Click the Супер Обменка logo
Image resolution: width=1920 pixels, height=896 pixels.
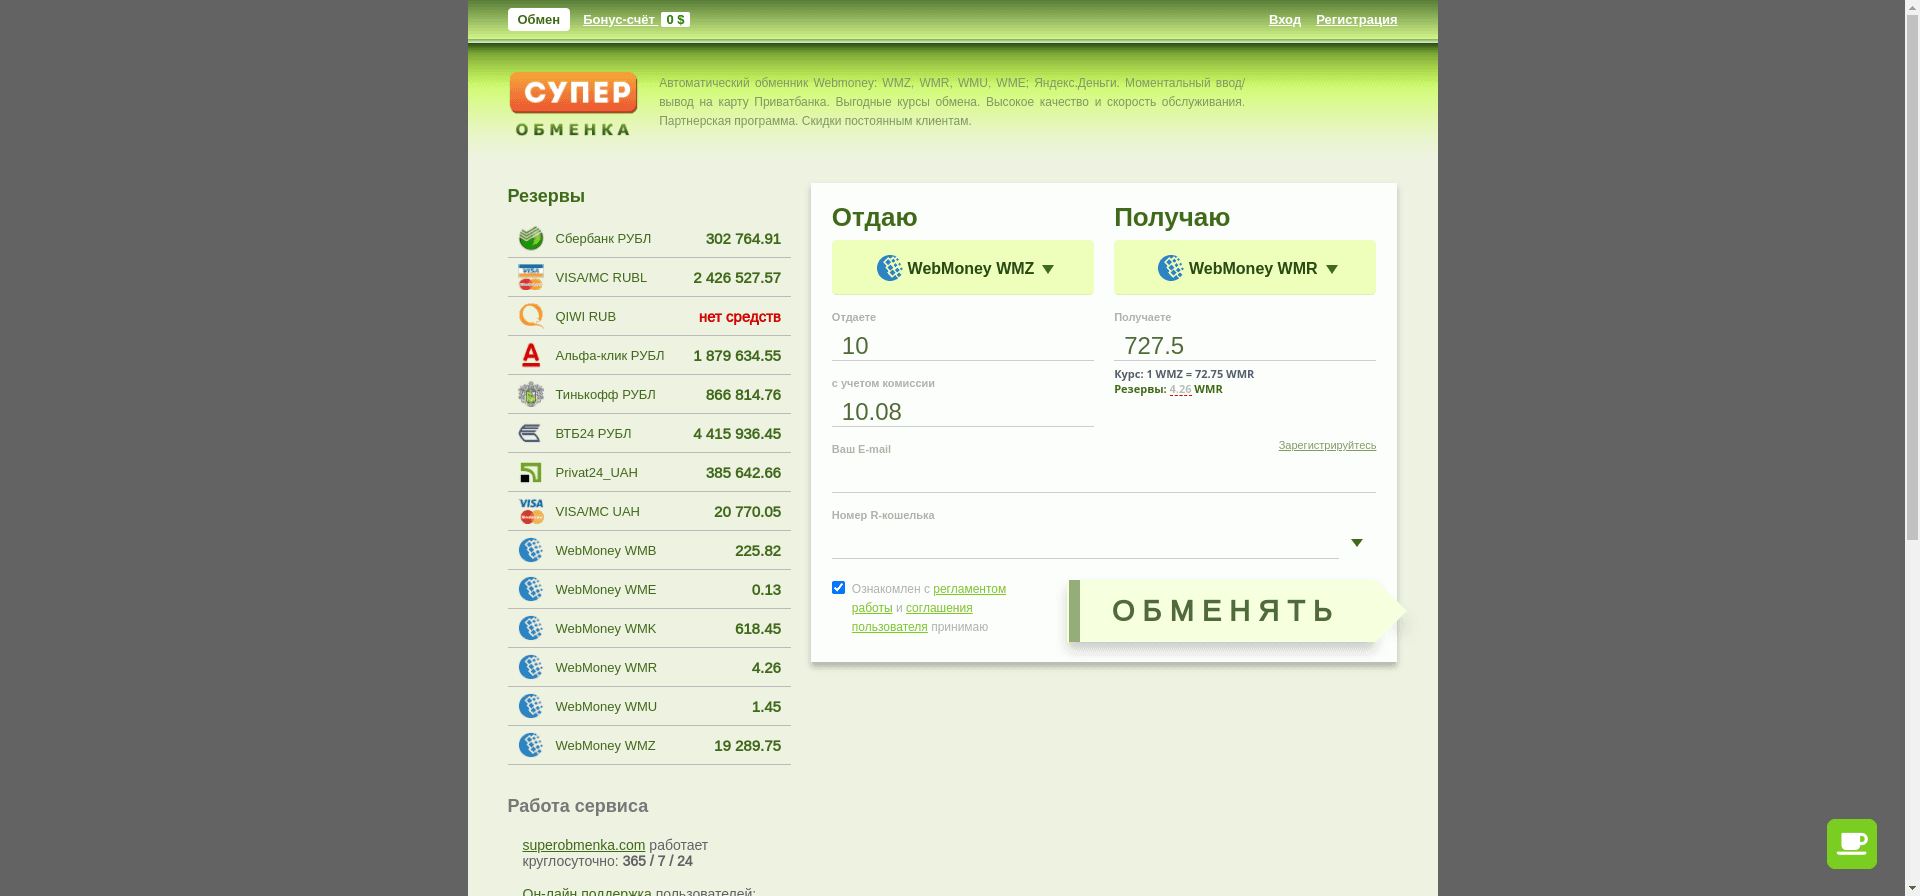[573, 103]
